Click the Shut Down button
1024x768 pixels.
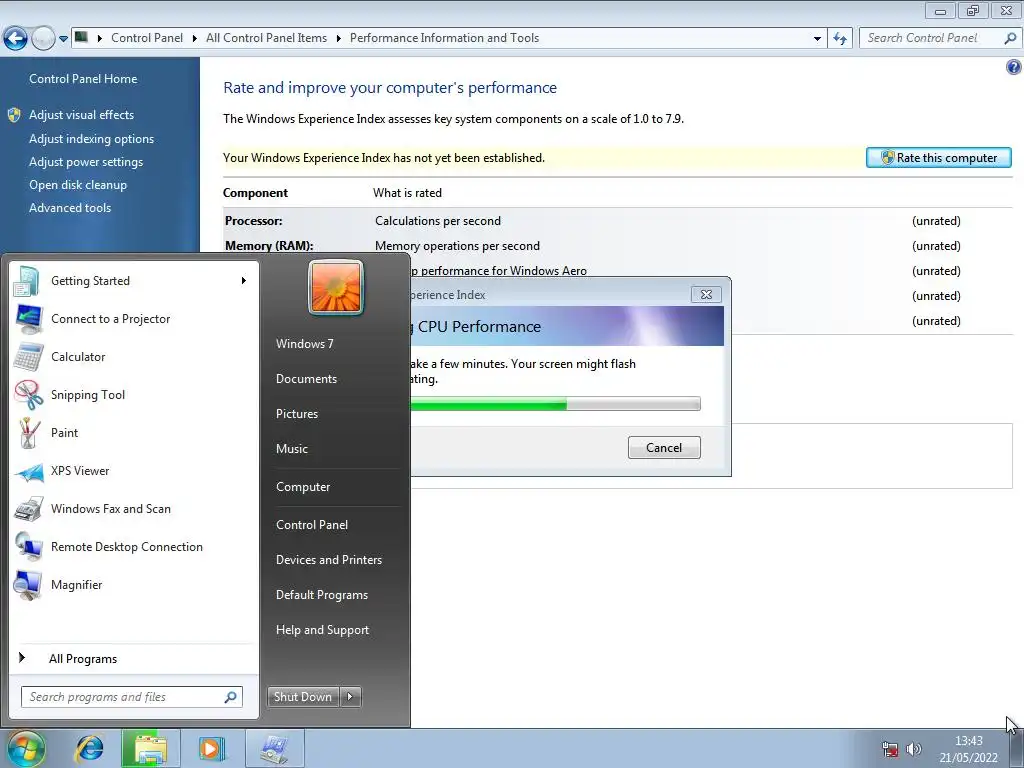click(x=304, y=697)
